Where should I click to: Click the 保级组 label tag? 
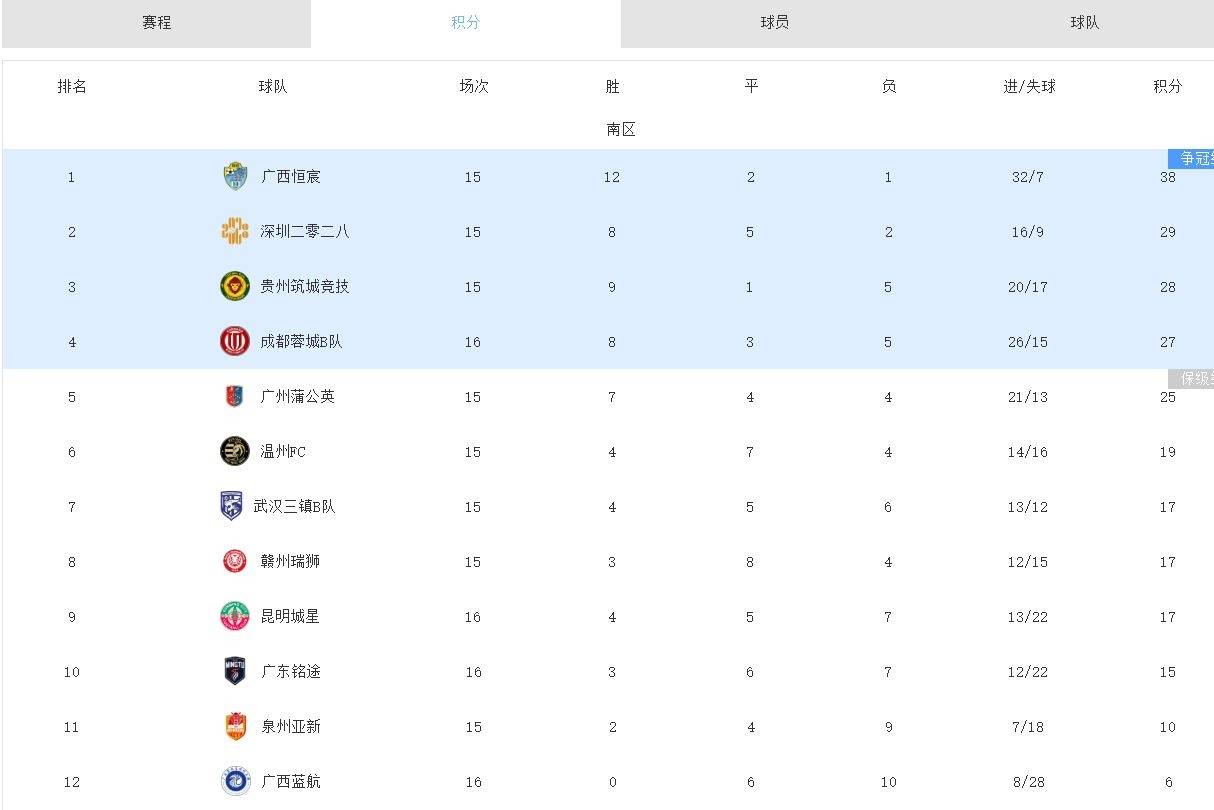pyautogui.click(x=1192, y=379)
